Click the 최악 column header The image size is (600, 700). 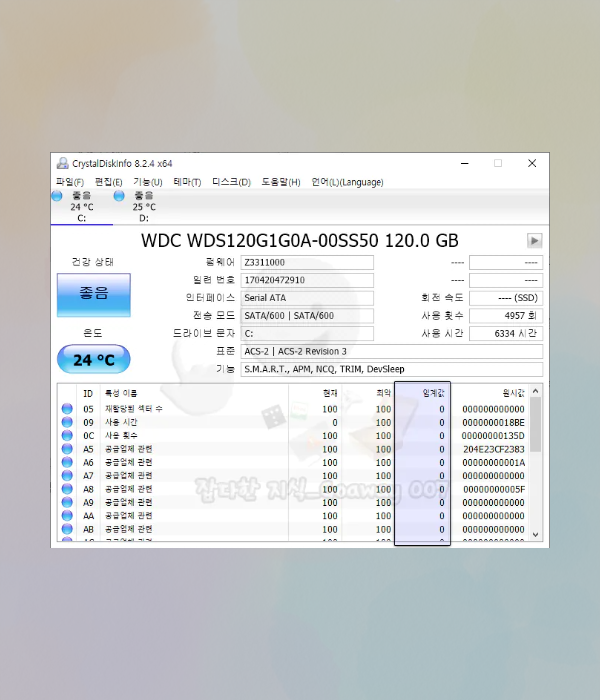coord(383,393)
